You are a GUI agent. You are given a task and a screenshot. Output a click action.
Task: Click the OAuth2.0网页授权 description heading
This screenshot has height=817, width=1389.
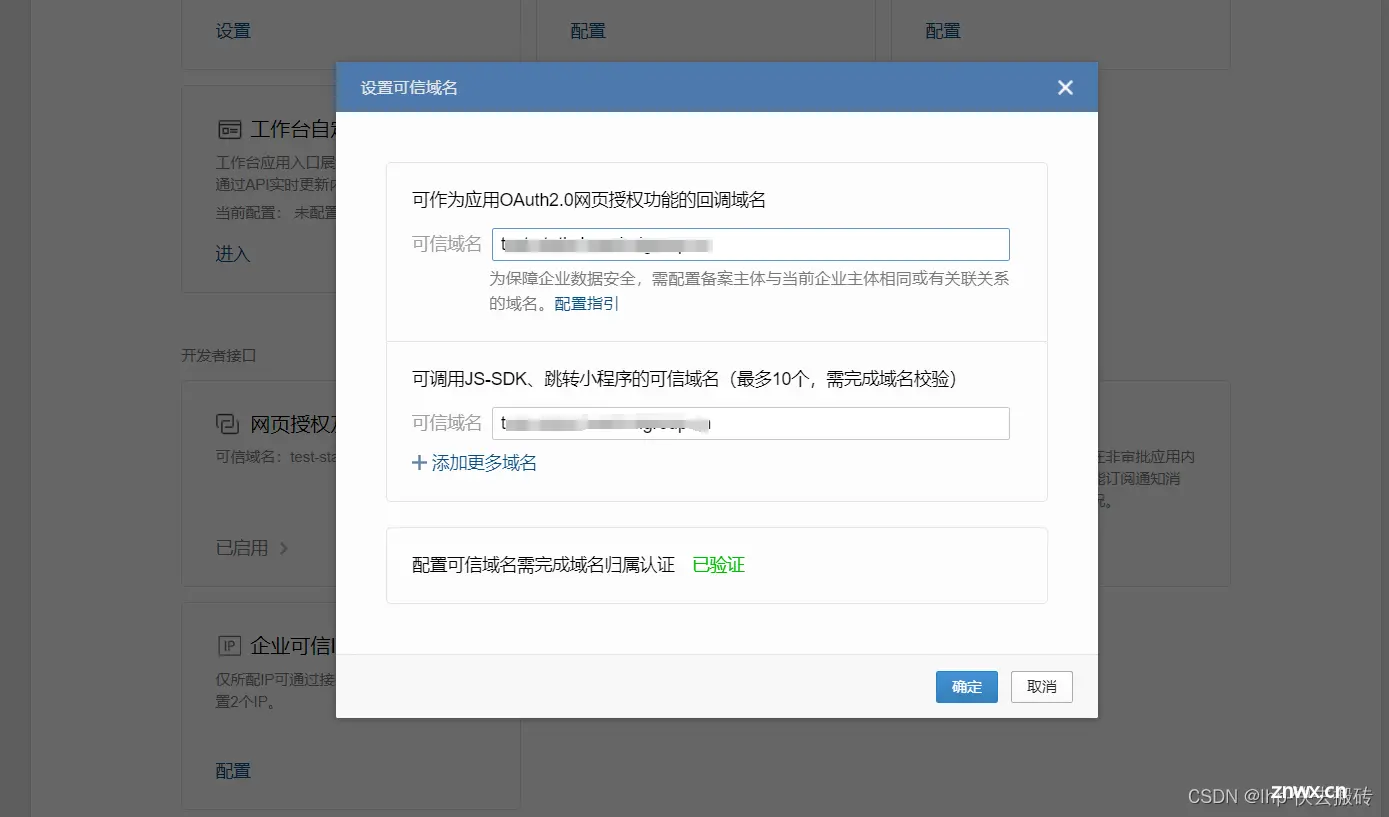[589, 200]
